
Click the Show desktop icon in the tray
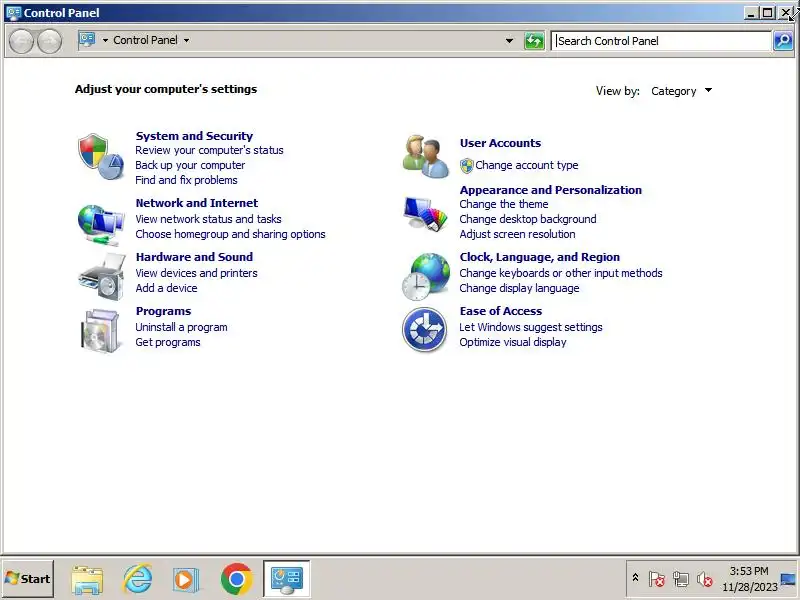788,579
